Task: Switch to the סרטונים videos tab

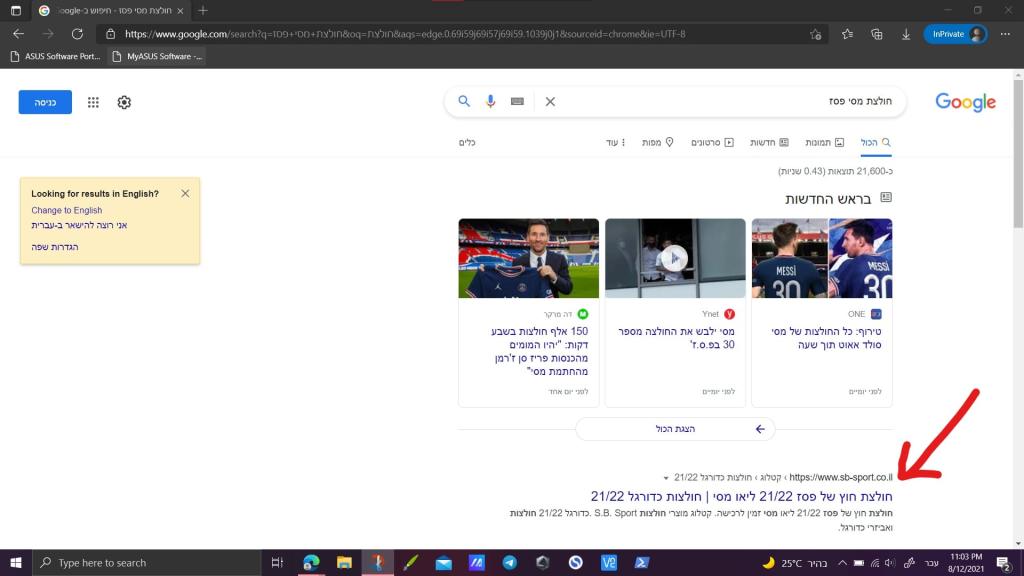Action: click(712, 142)
